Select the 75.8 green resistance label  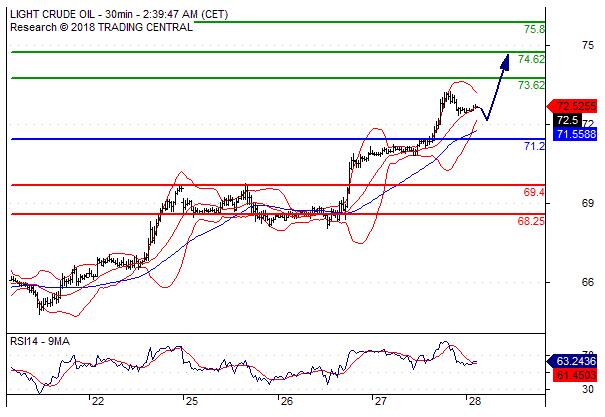tap(534, 30)
